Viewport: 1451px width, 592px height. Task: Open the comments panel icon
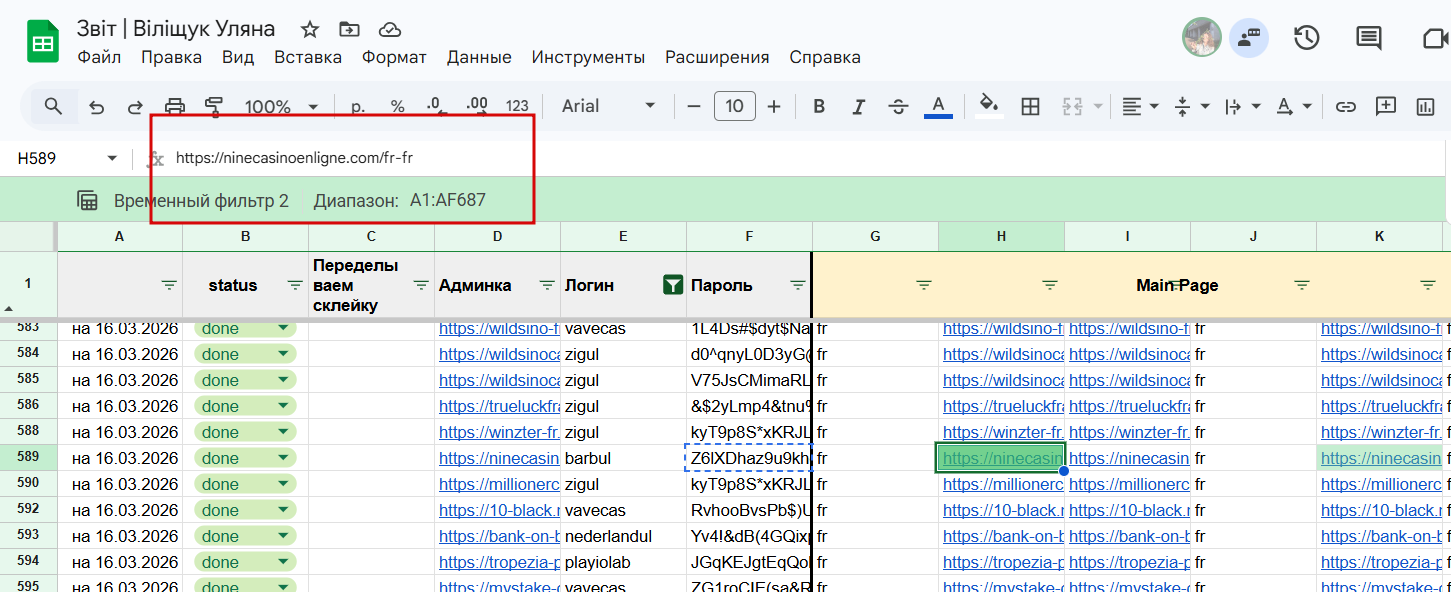click(1368, 38)
